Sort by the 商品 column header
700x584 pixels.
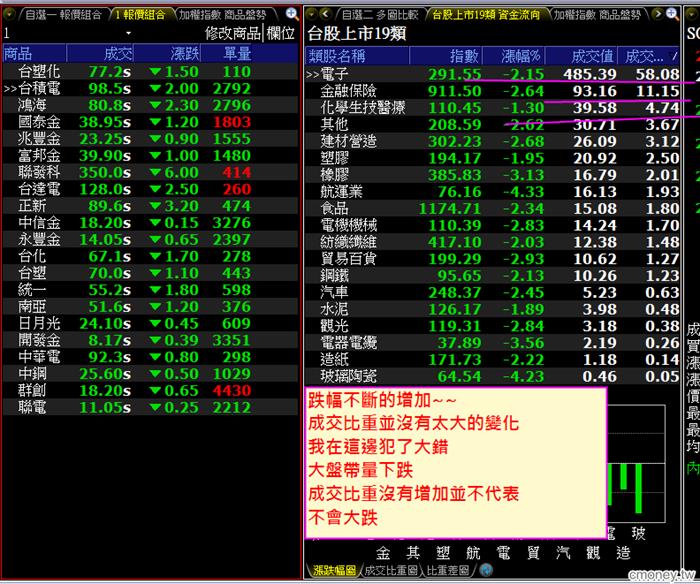[35, 54]
